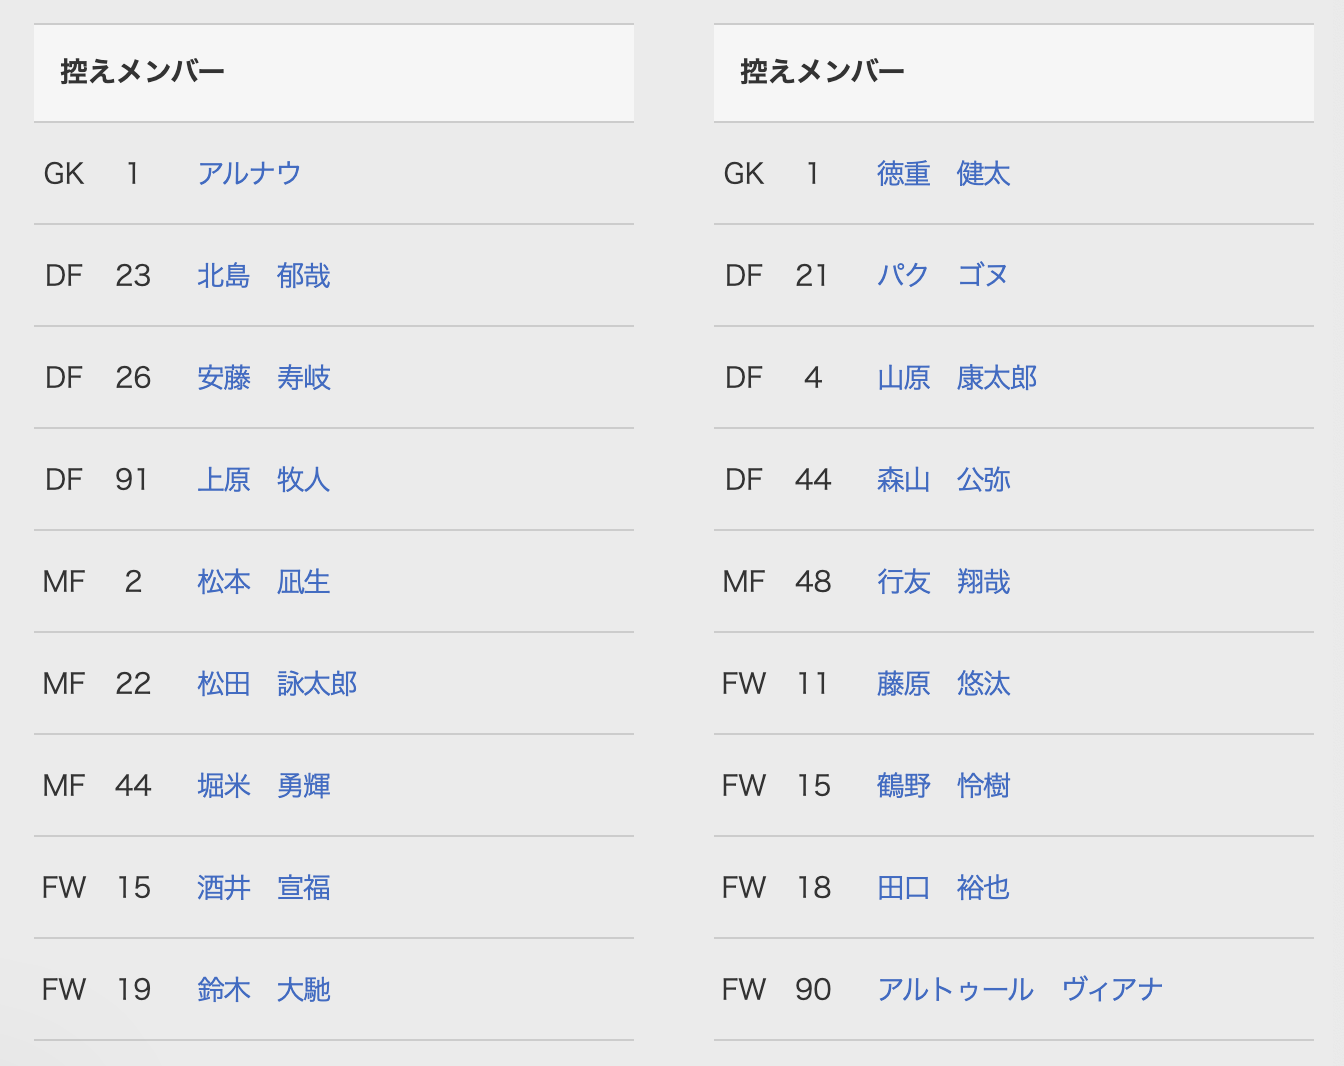Open player link アルナウ

coord(249,174)
